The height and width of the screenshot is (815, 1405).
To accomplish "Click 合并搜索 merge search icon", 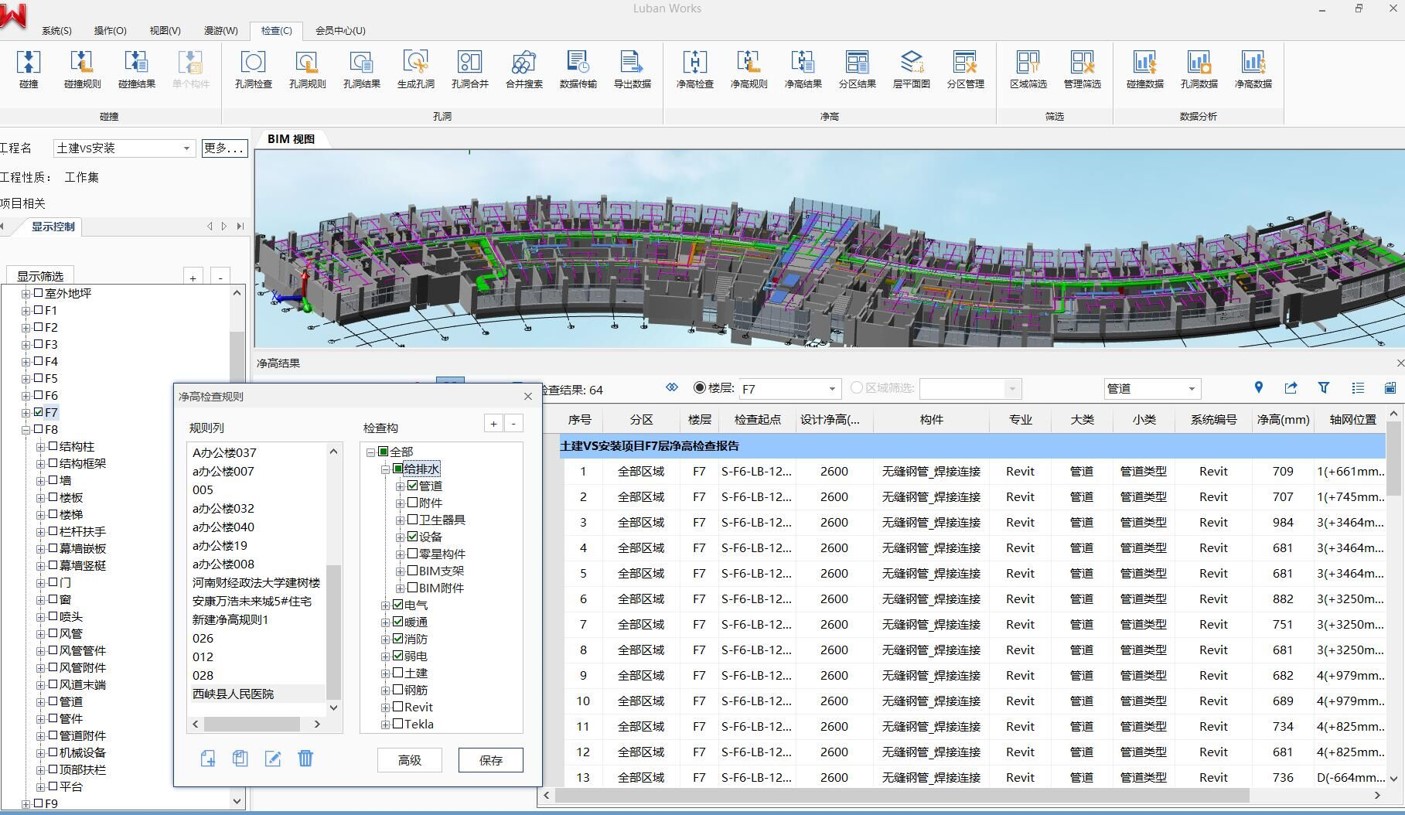I will pyautogui.click(x=523, y=69).
